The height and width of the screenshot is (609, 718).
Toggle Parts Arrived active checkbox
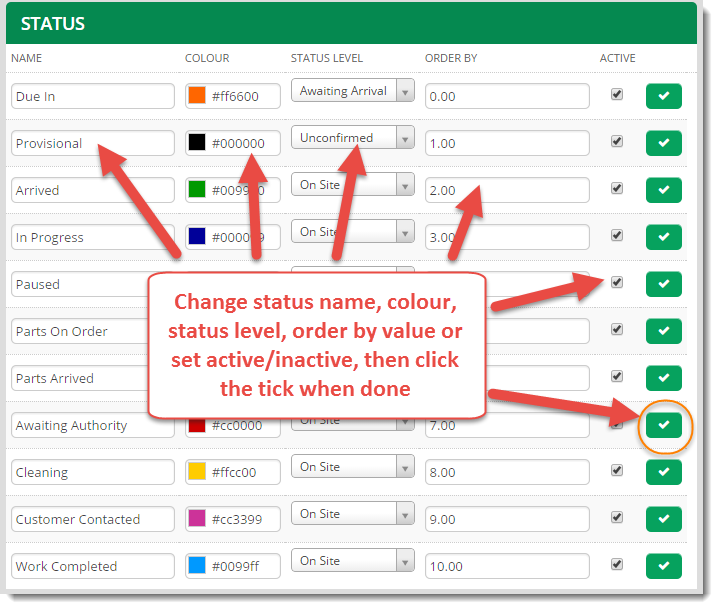(617, 376)
